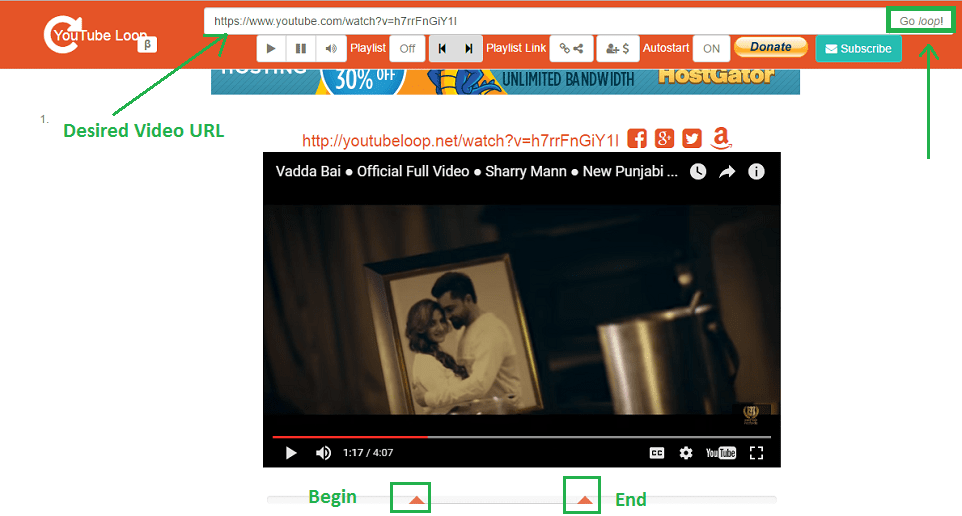The image size is (962, 516).
Task: Toggle the Autostart ON switch
Action: (711, 48)
